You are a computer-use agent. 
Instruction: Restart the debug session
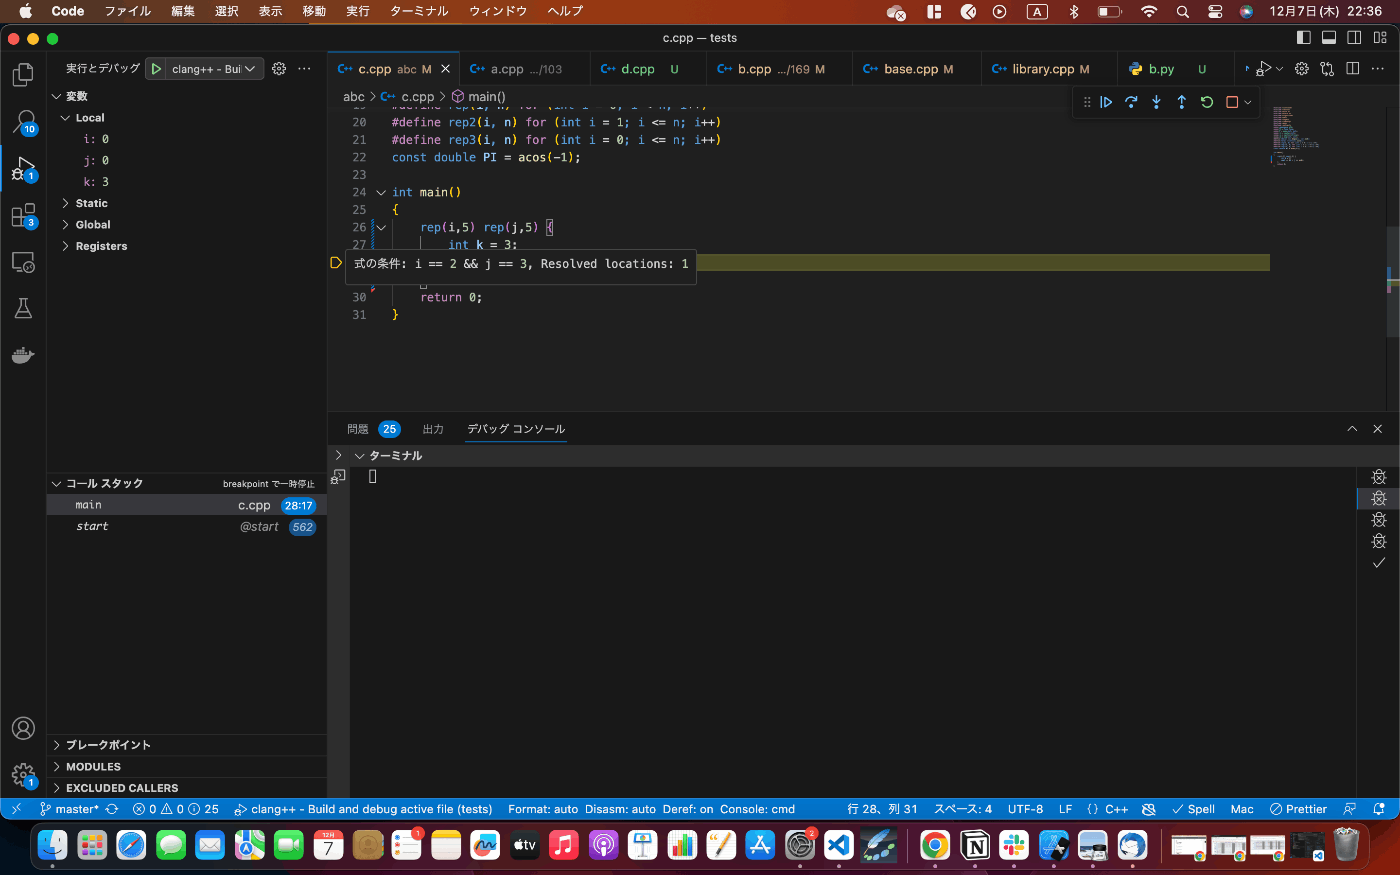[1207, 102]
